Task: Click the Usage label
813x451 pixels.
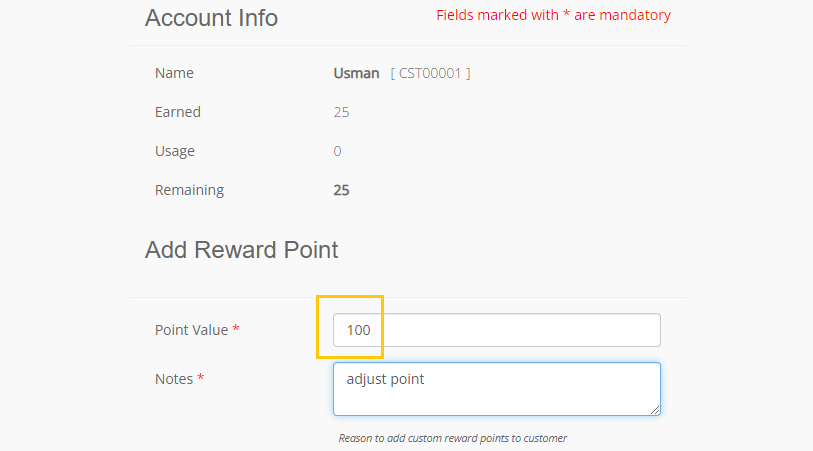Action: tap(174, 151)
